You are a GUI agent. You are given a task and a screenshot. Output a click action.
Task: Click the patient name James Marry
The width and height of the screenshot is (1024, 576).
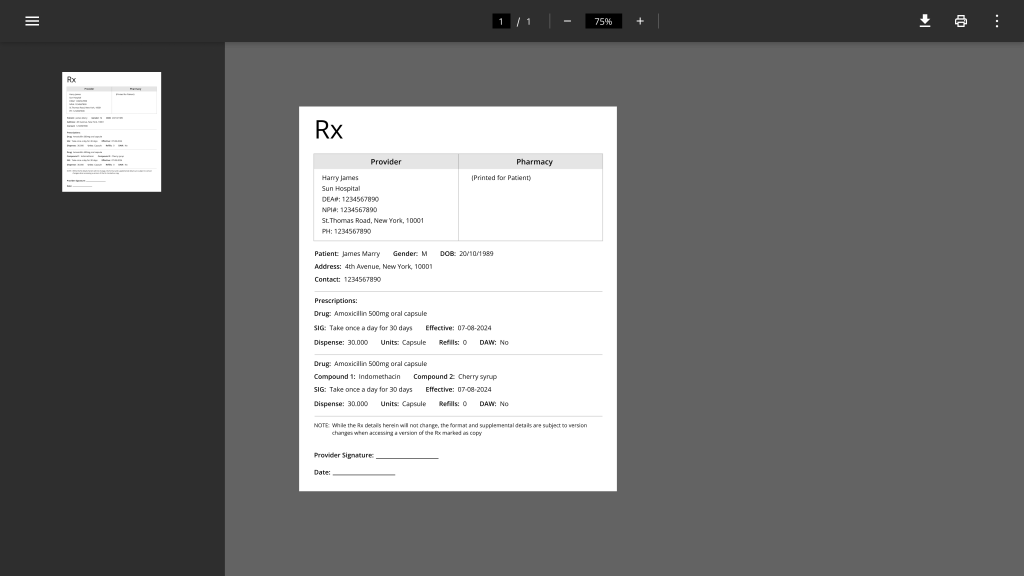(361, 254)
